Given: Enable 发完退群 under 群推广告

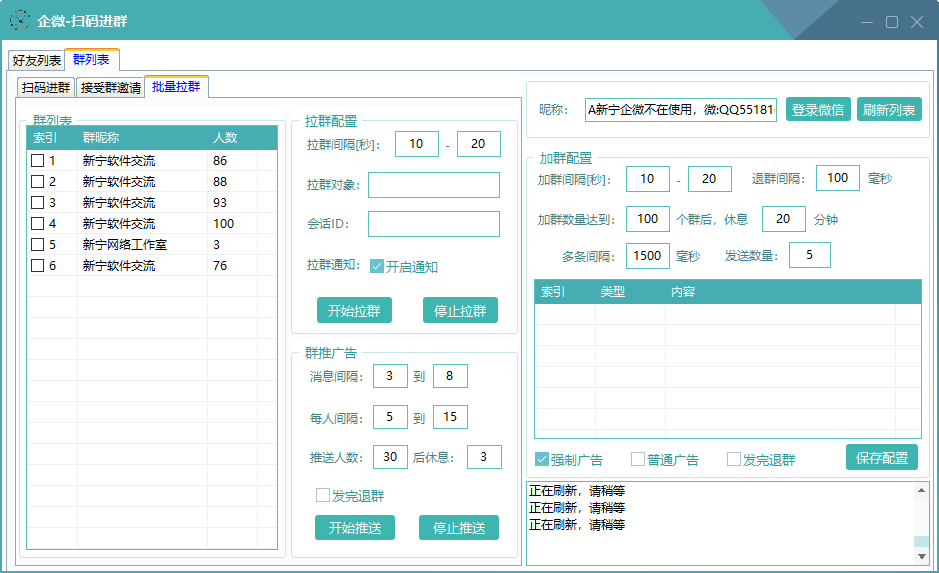Looking at the screenshot, I should click(323, 495).
